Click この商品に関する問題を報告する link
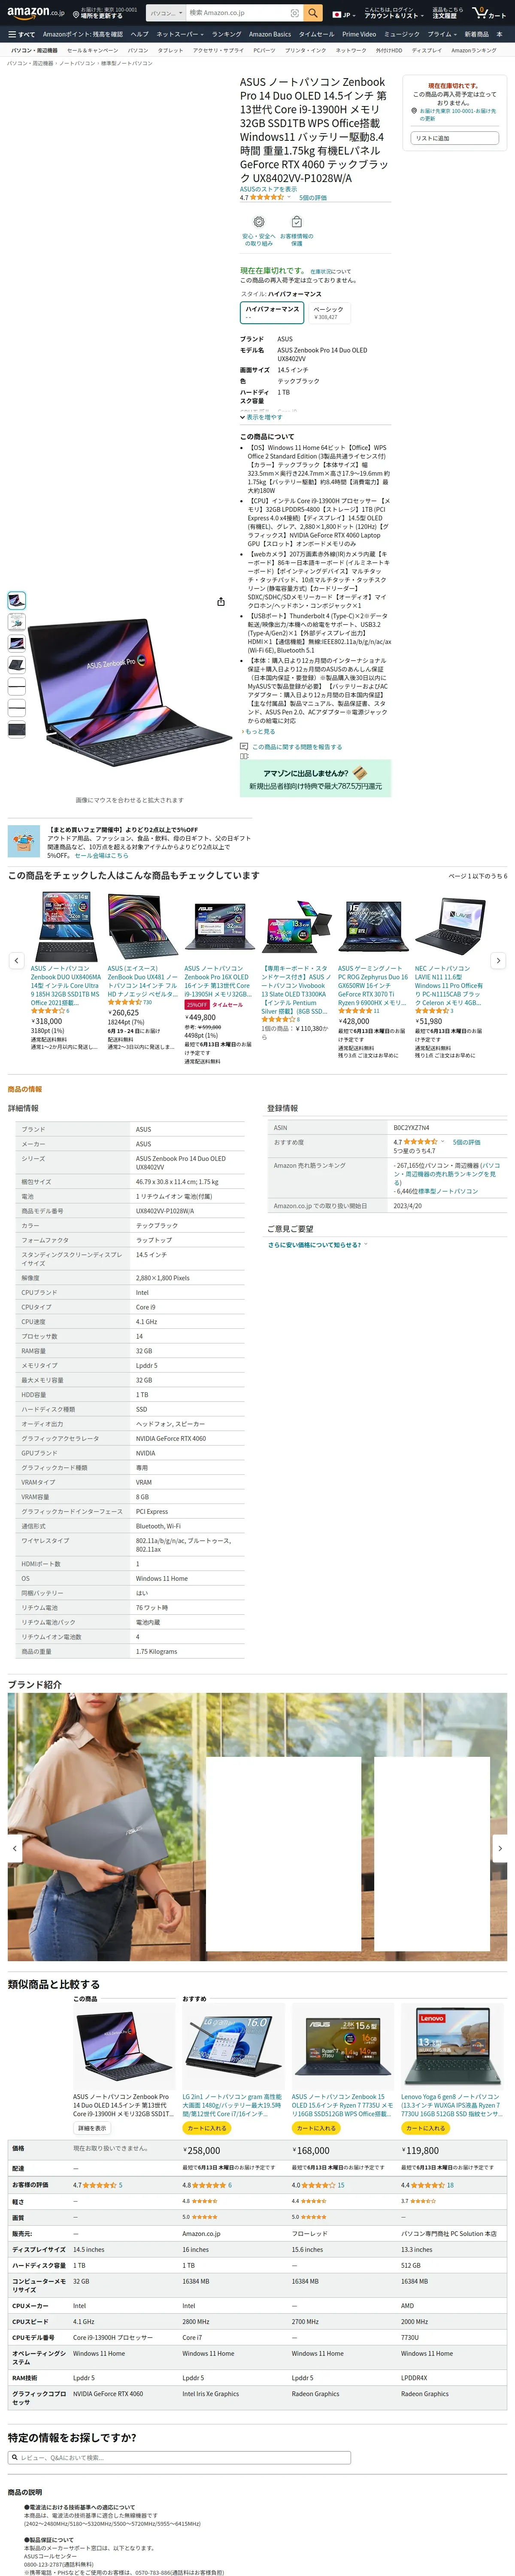The height and width of the screenshot is (2576, 515). (x=297, y=746)
